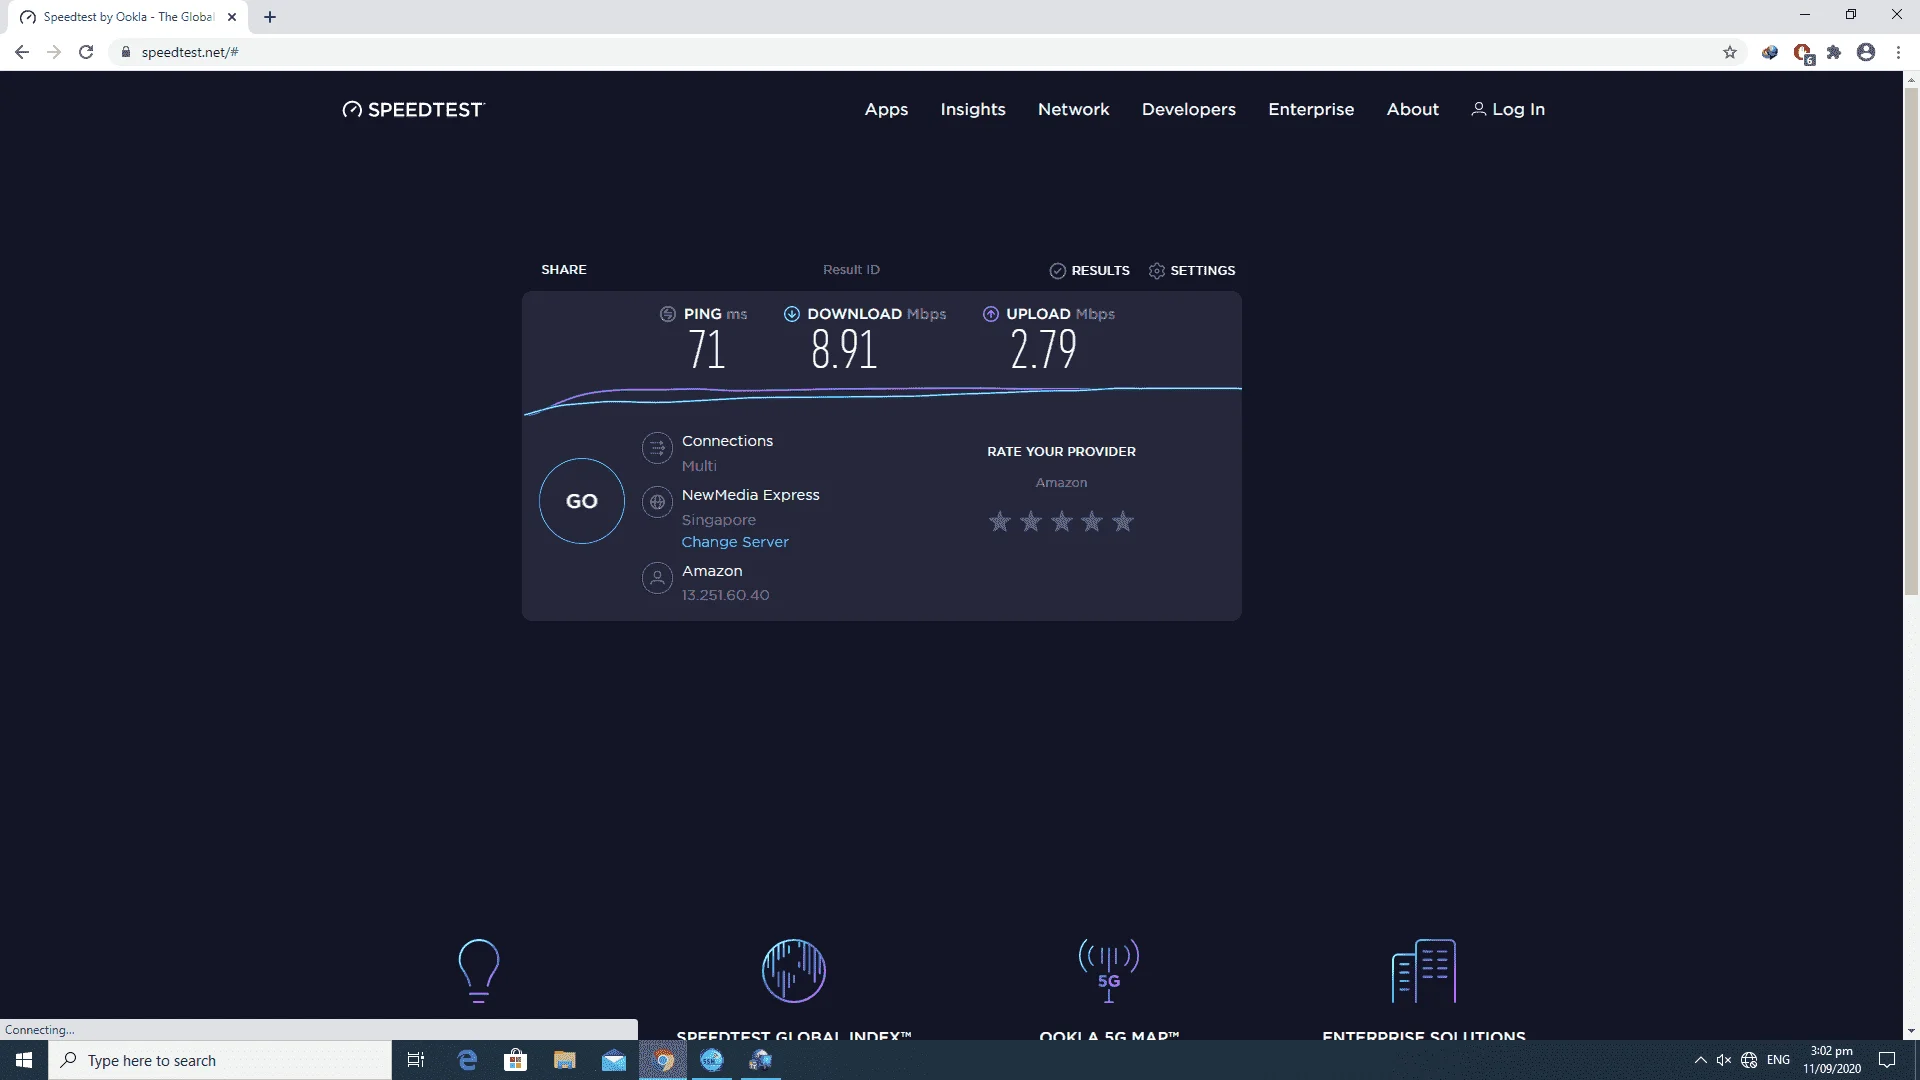Open speedtest SETTINGS
1920x1080 pixels.
click(1192, 270)
